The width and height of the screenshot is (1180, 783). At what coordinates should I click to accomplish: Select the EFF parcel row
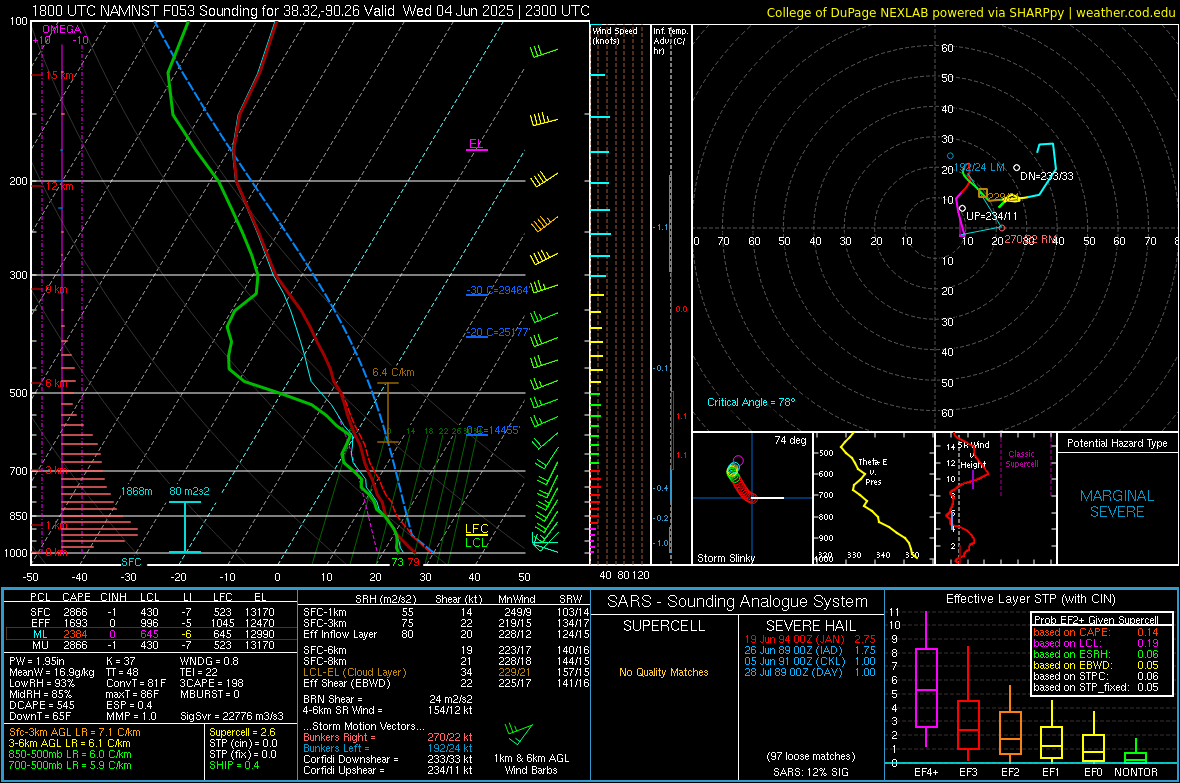point(150,623)
